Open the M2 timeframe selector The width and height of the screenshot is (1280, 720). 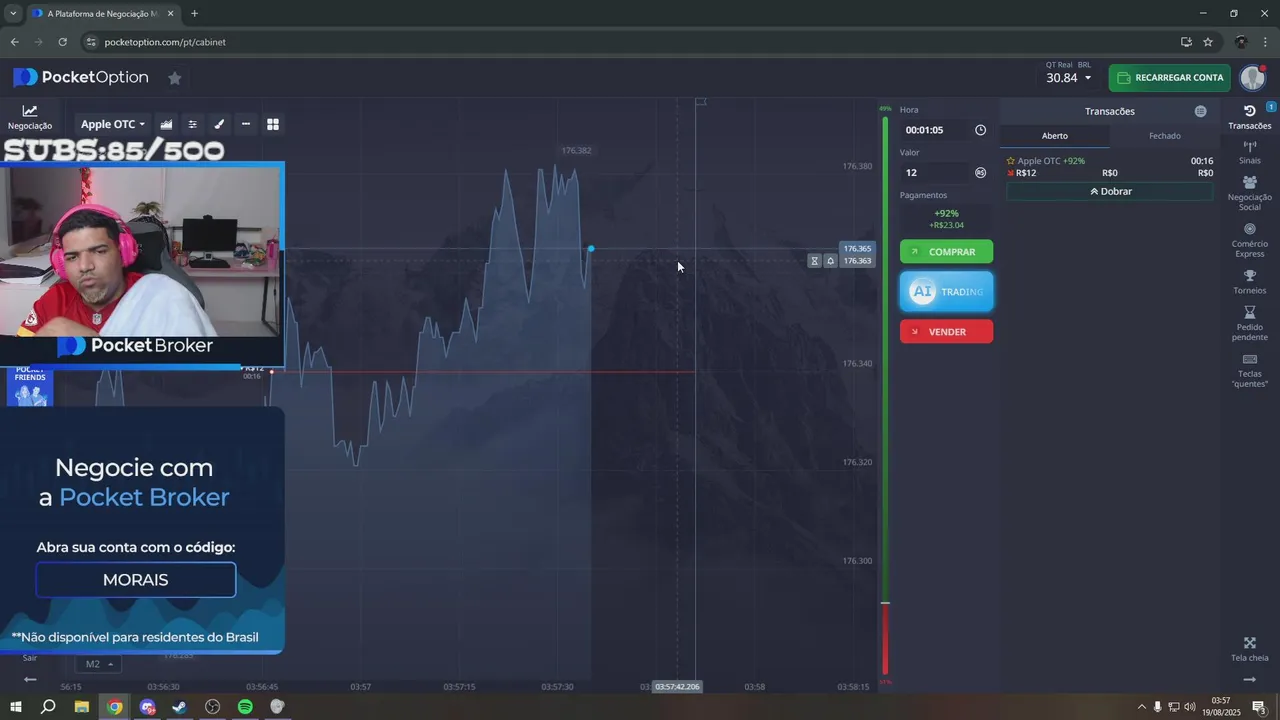pyautogui.click(x=98, y=664)
